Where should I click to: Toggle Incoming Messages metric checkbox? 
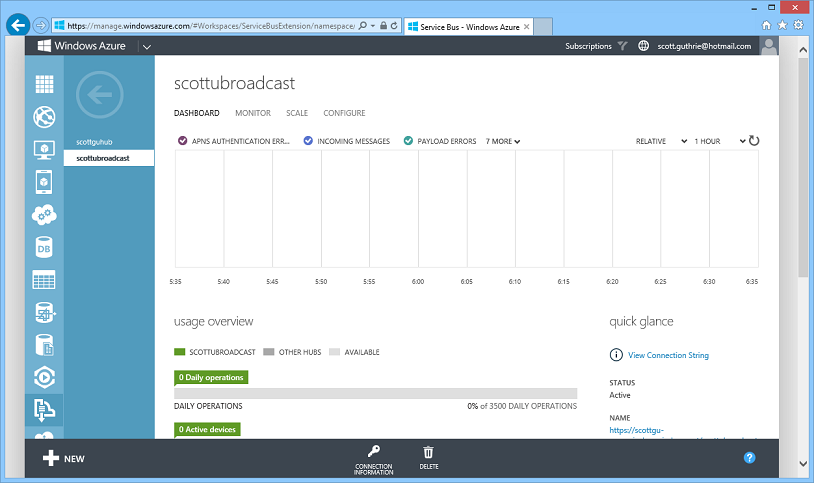(308, 141)
